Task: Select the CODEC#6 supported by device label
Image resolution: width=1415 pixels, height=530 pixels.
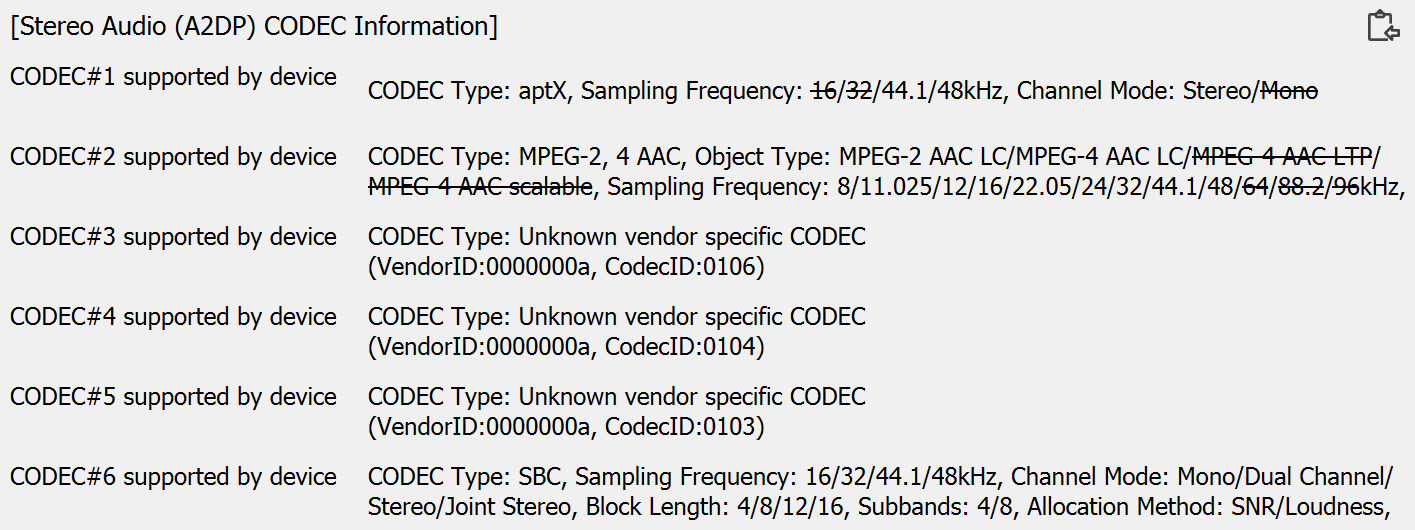Action: click(173, 477)
